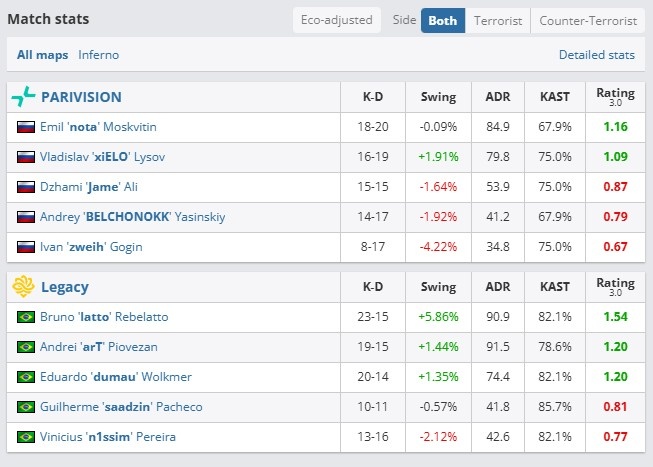Click the Russian flag beside xiELO

(26, 157)
